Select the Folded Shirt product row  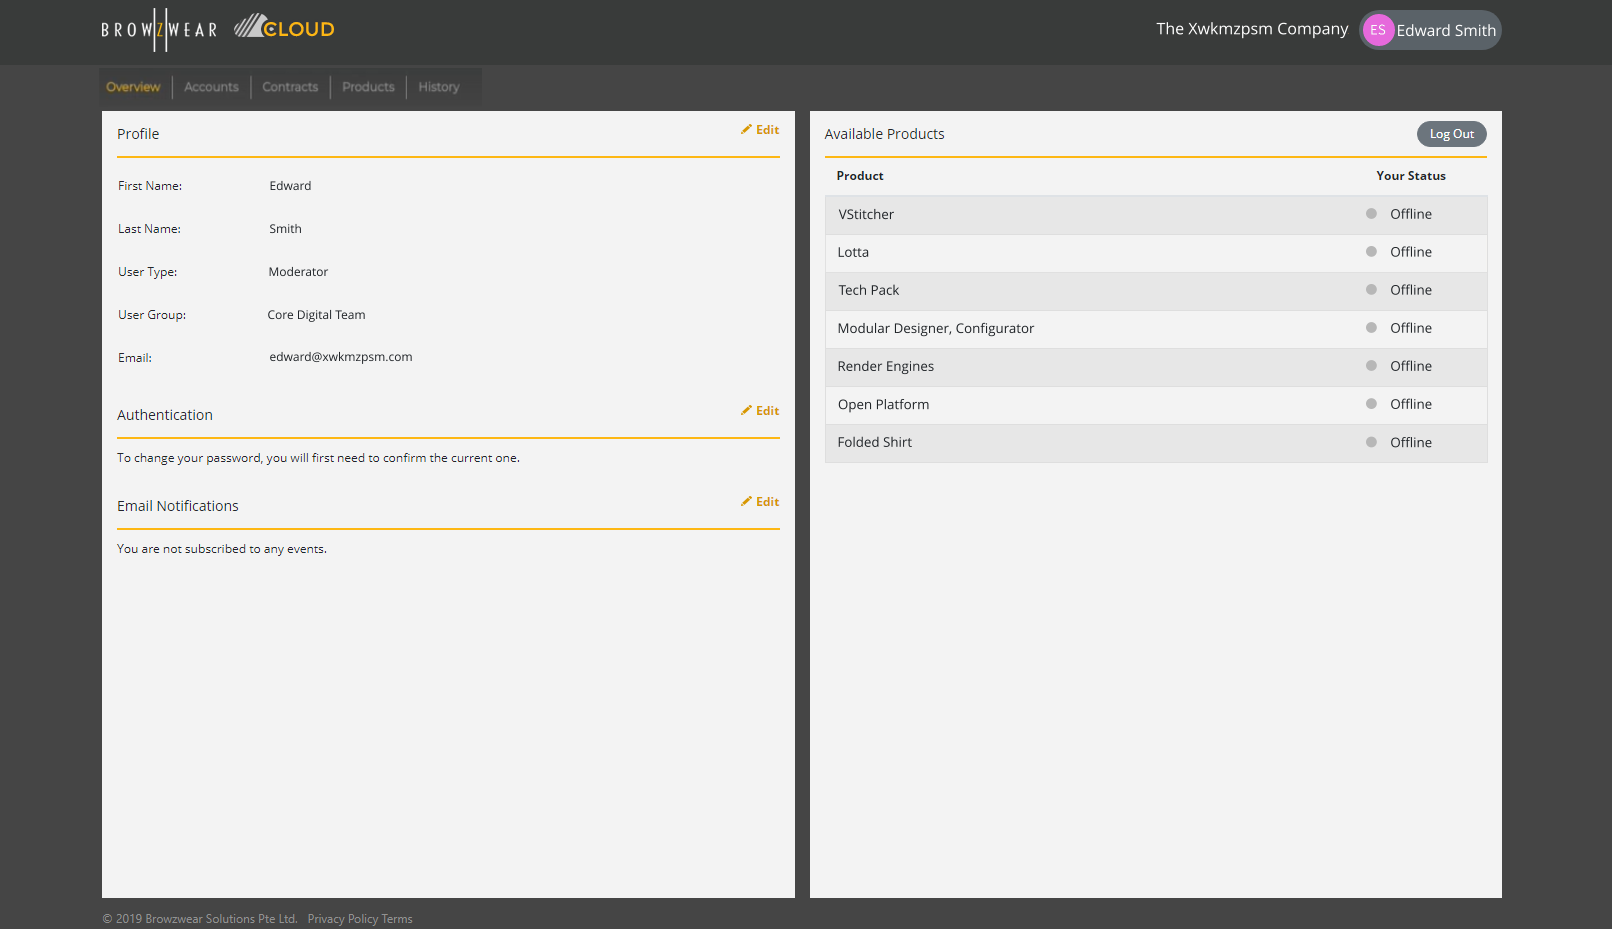pyautogui.click(x=1156, y=442)
